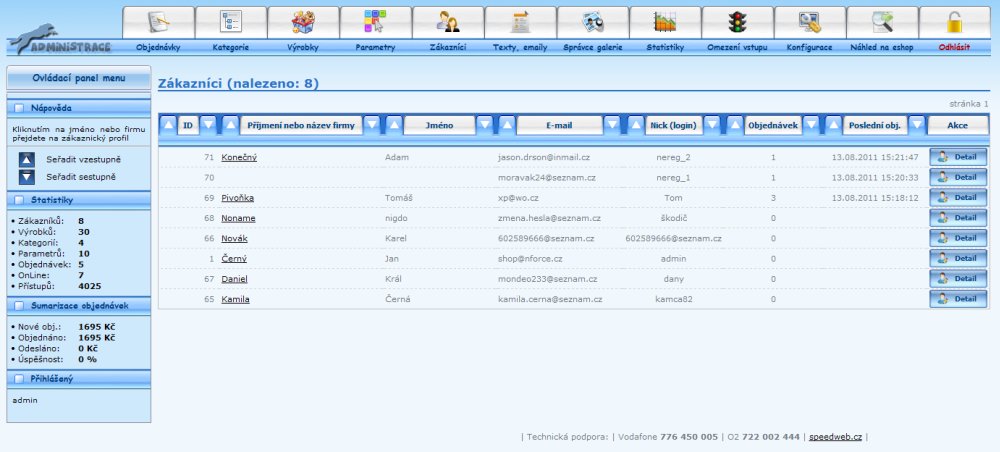Open the Správce galerie icon

point(592,23)
